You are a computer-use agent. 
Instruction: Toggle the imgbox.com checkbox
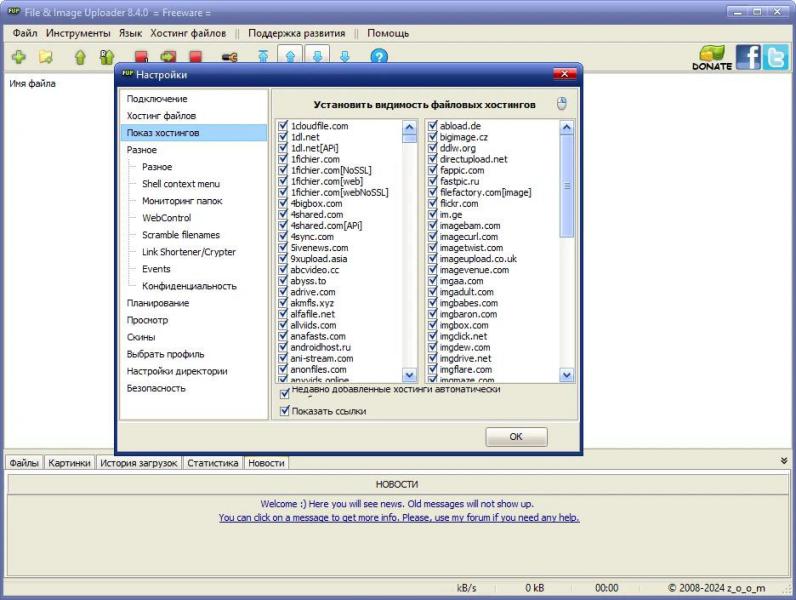pyautogui.click(x=433, y=325)
